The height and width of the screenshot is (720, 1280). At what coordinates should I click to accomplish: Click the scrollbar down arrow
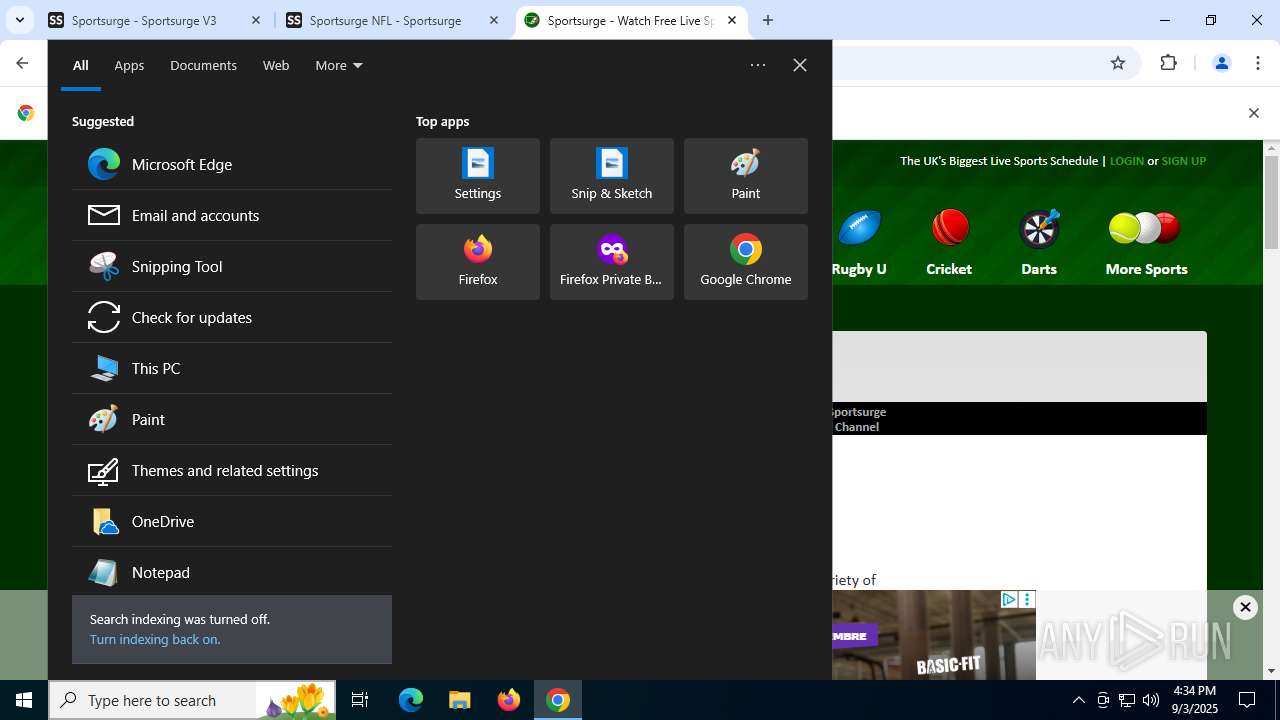(x=1271, y=671)
